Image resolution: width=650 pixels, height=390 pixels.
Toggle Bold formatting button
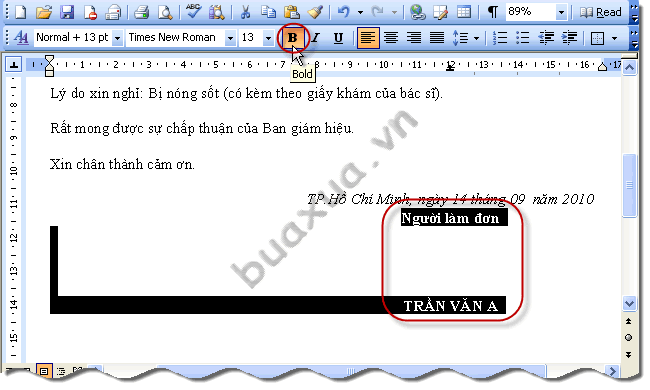(x=292, y=38)
